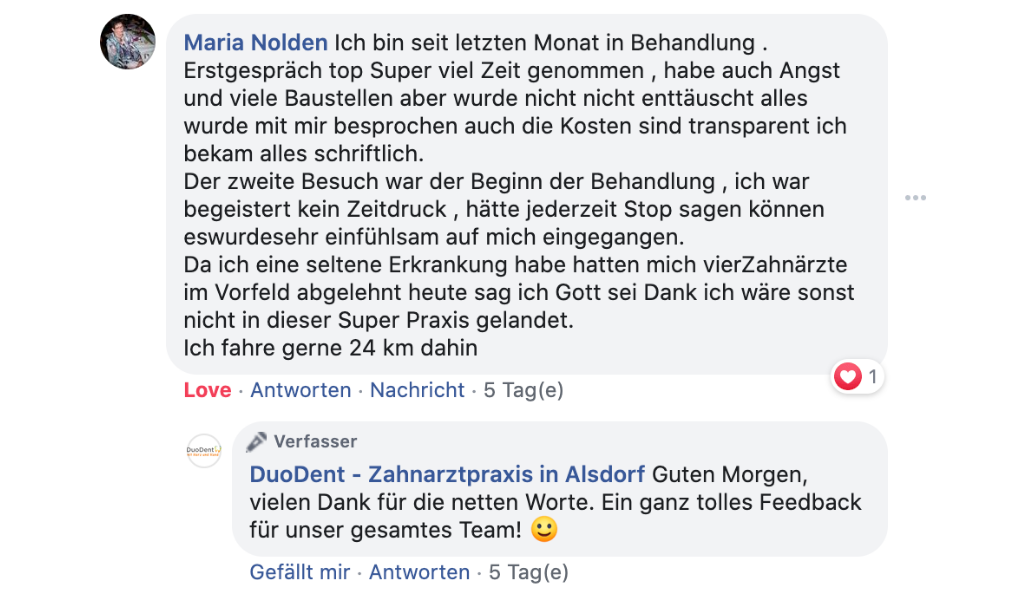Click the red heart reaction icon
The height and width of the screenshot is (600, 1024).
848,377
